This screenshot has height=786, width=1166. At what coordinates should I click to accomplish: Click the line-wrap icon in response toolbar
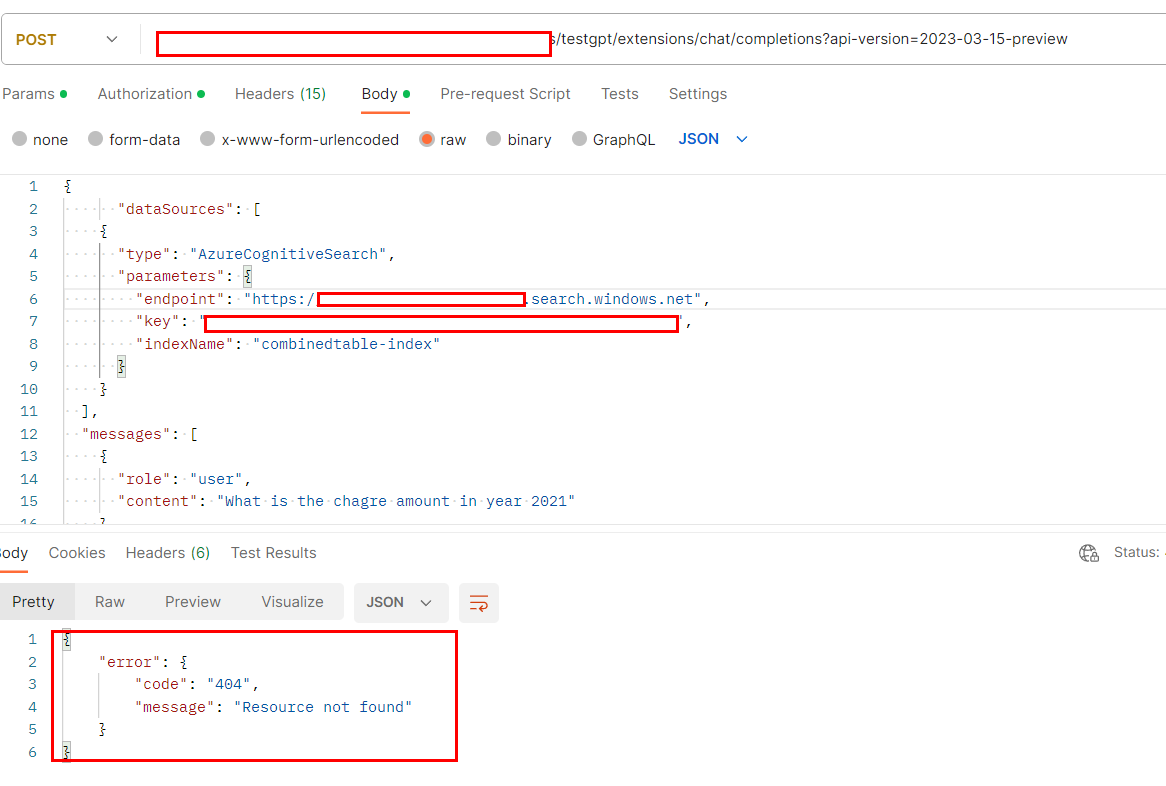pos(478,603)
